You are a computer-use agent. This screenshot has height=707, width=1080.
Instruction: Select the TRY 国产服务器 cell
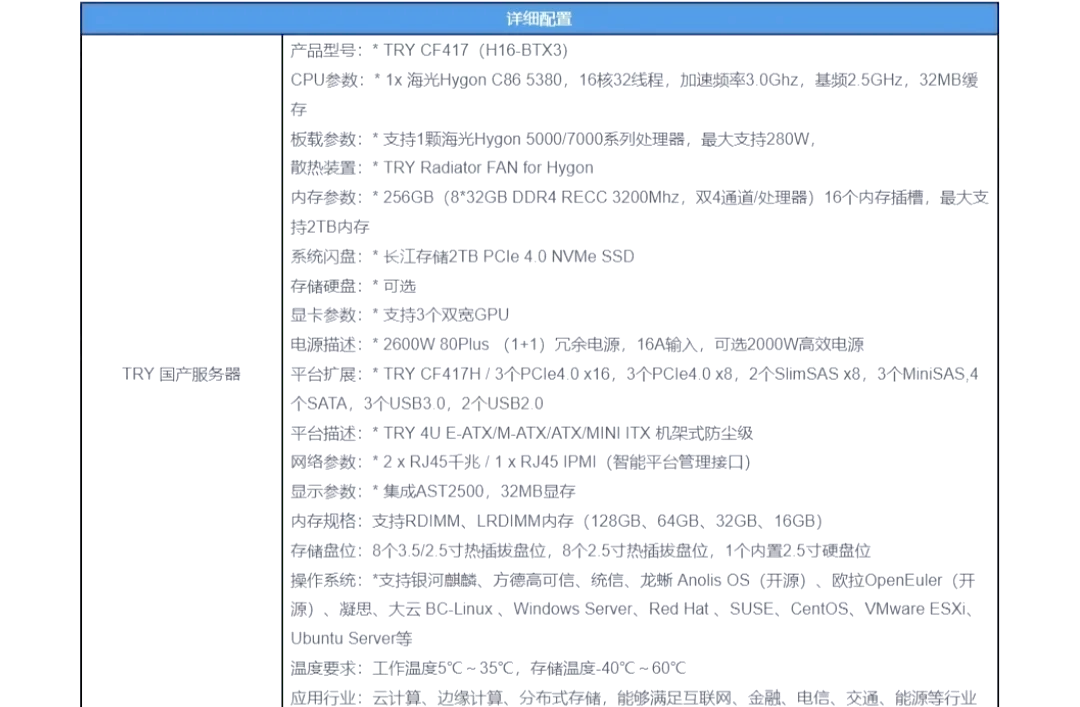coord(182,374)
